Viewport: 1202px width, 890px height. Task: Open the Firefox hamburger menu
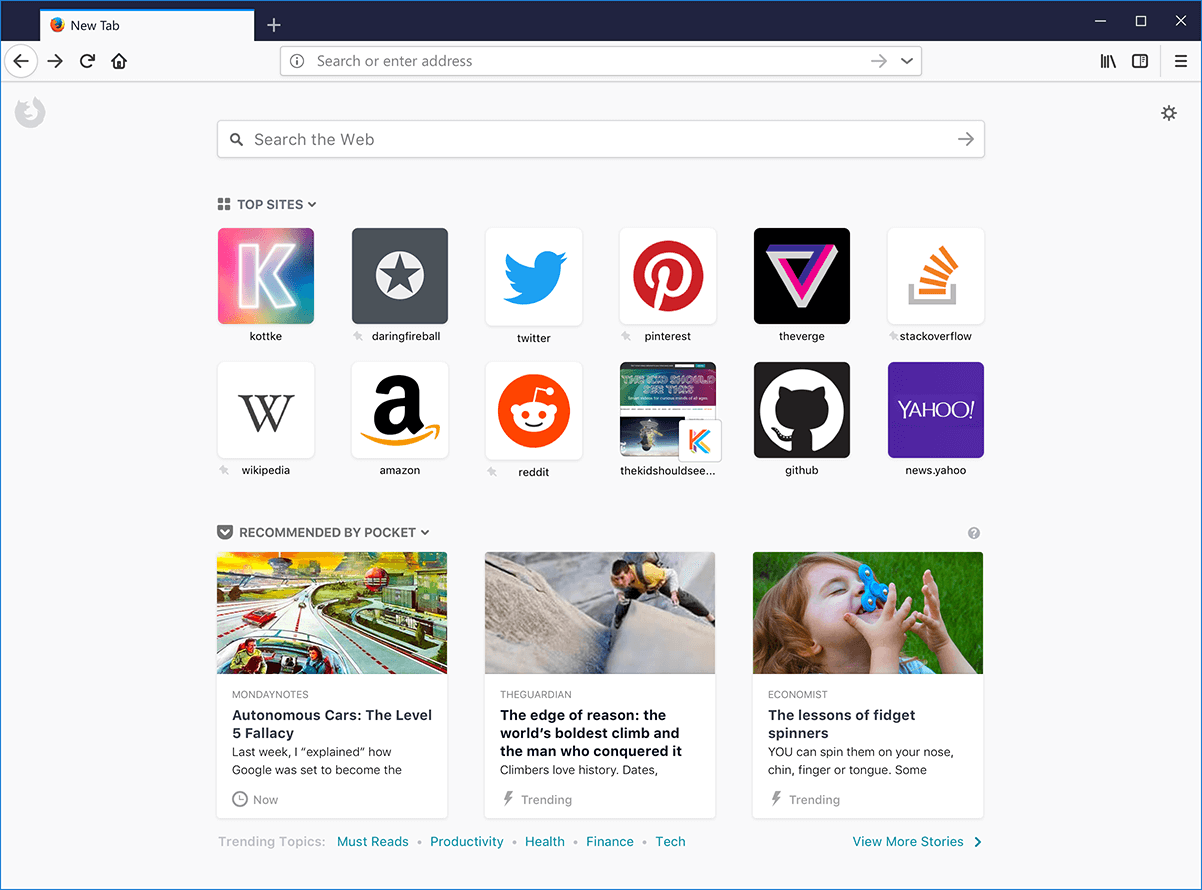click(1181, 61)
